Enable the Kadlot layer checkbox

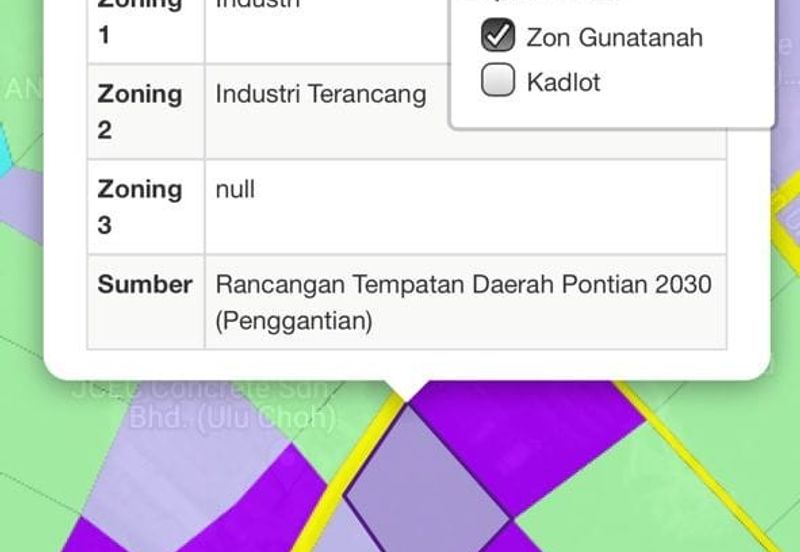point(497,81)
